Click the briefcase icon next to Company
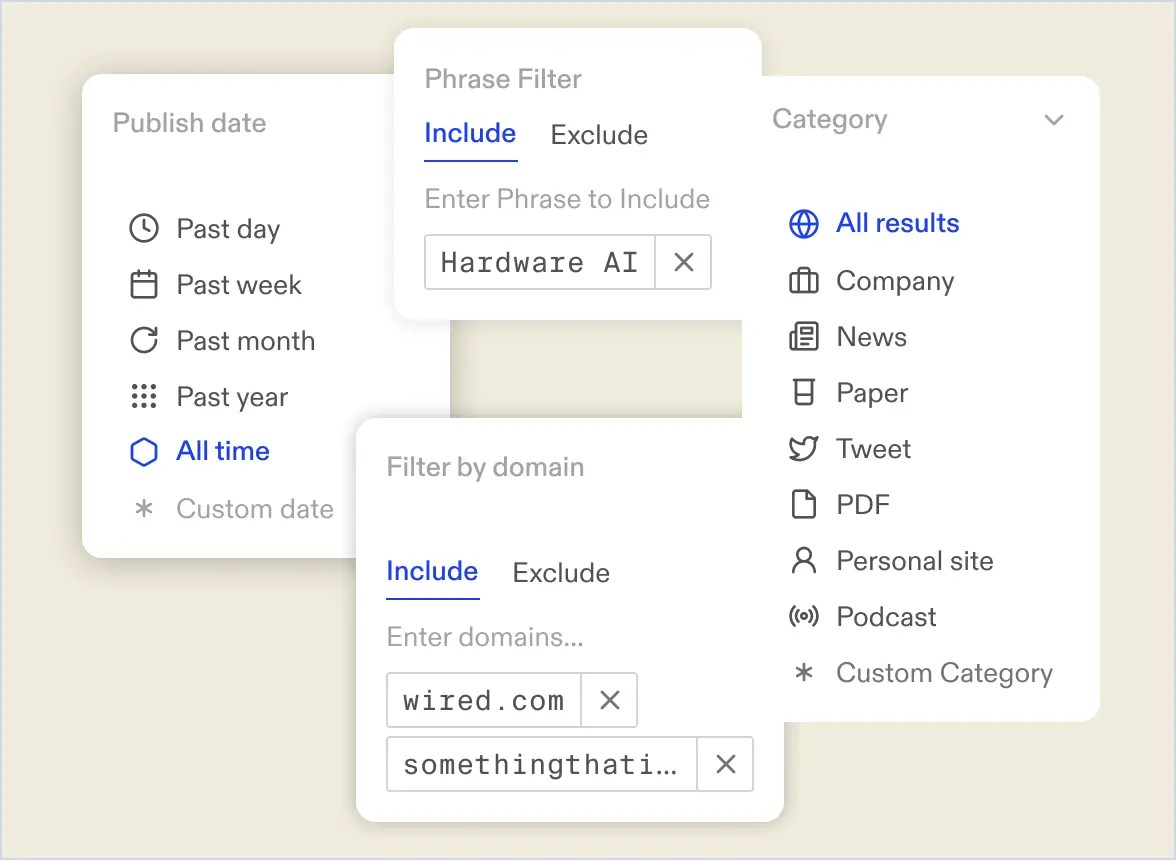 click(804, 280)
